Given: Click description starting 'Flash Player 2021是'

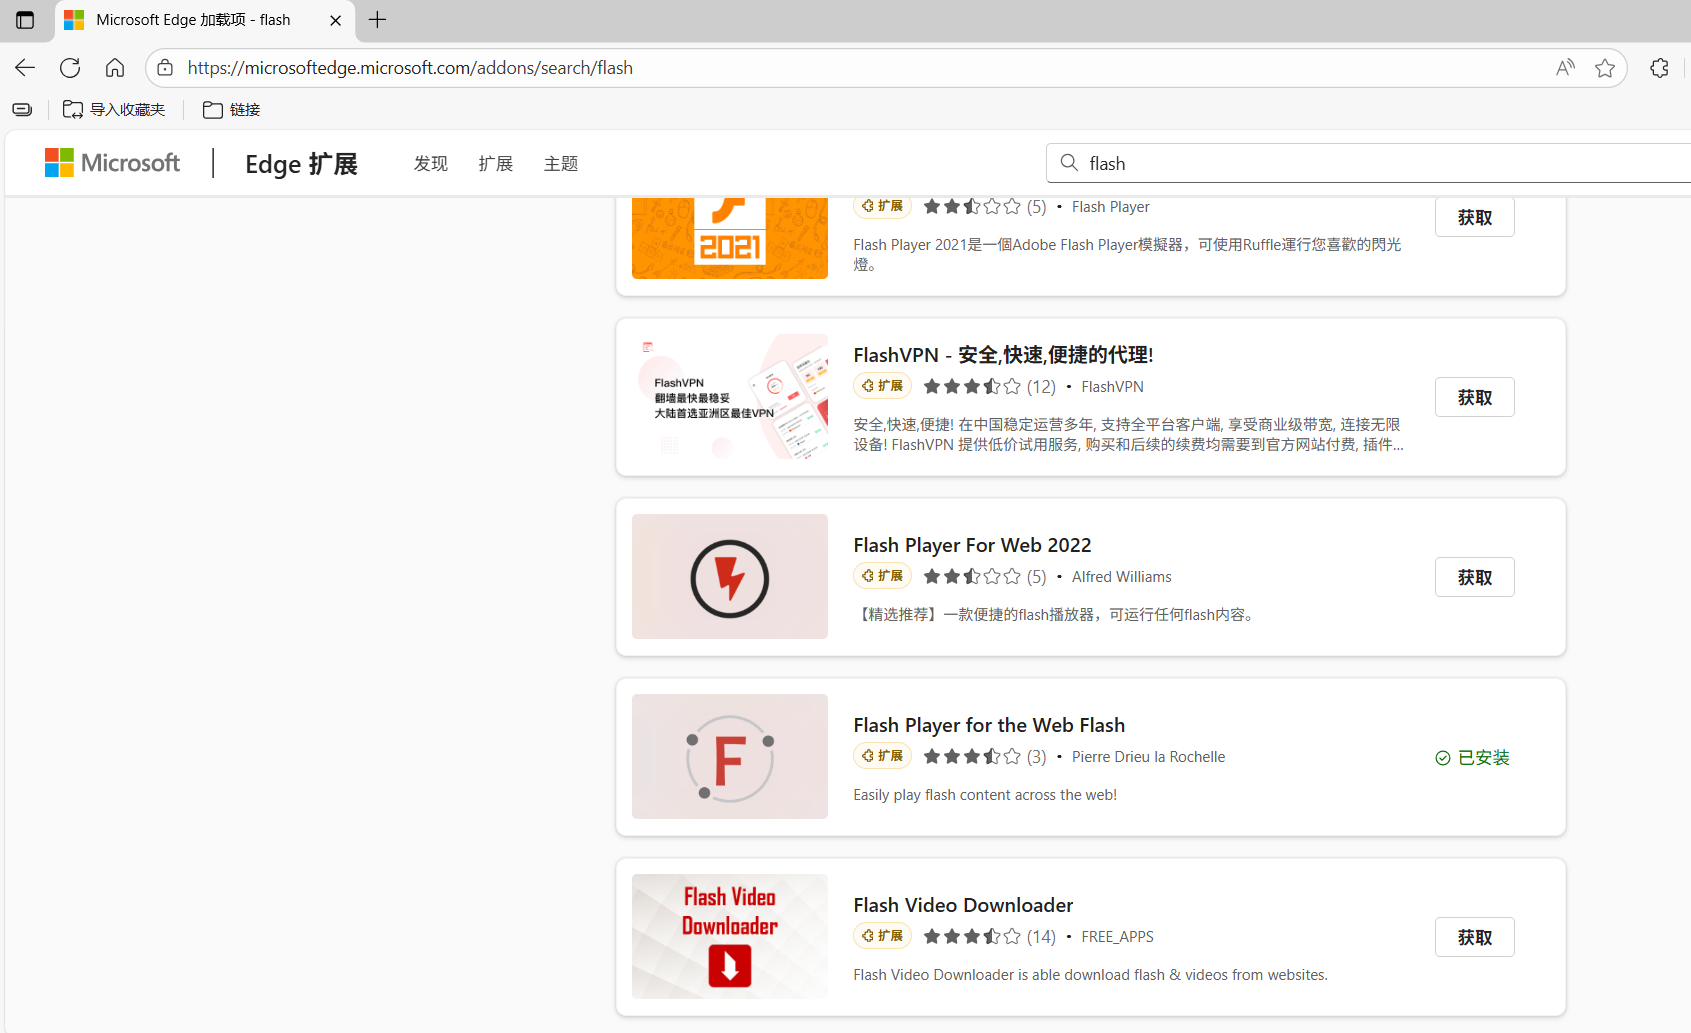Looking at the screenshot, I should (1127, 255).
